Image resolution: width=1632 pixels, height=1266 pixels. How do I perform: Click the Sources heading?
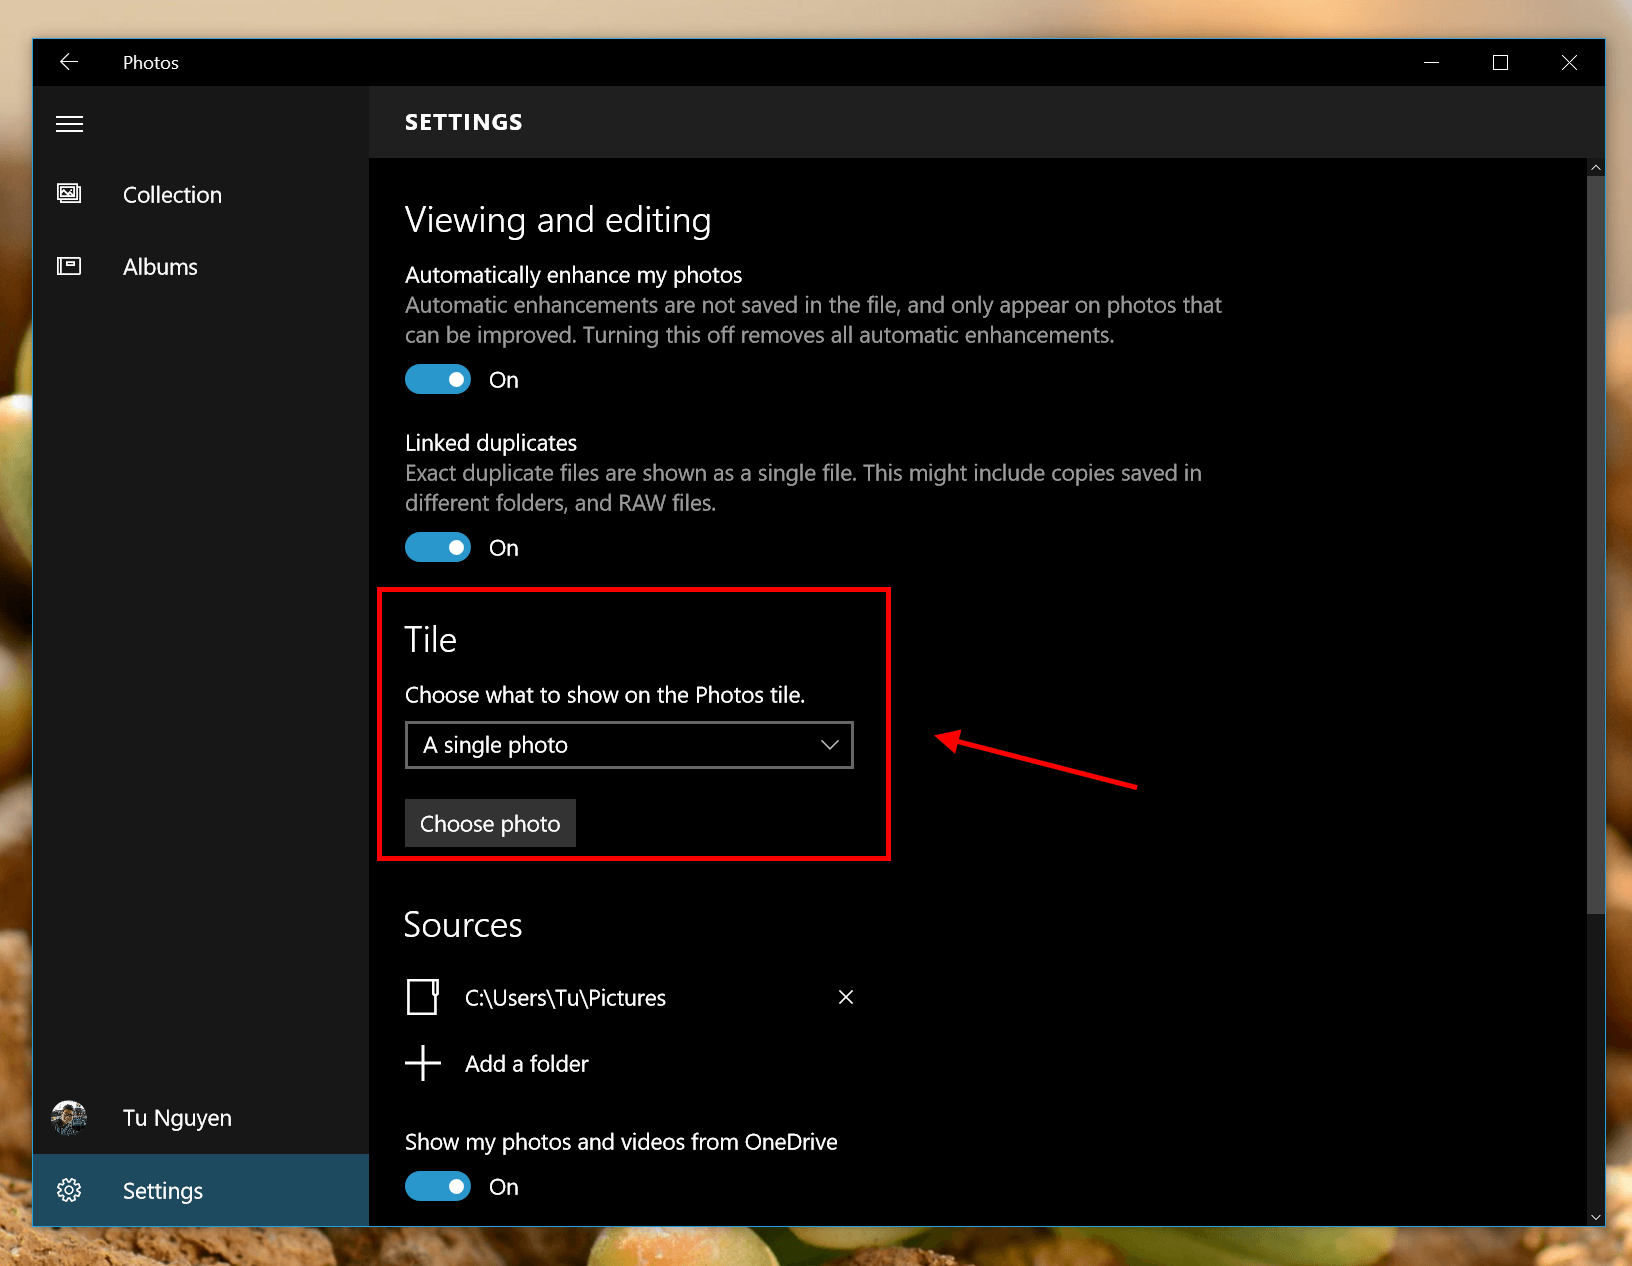tap(463, 925)
